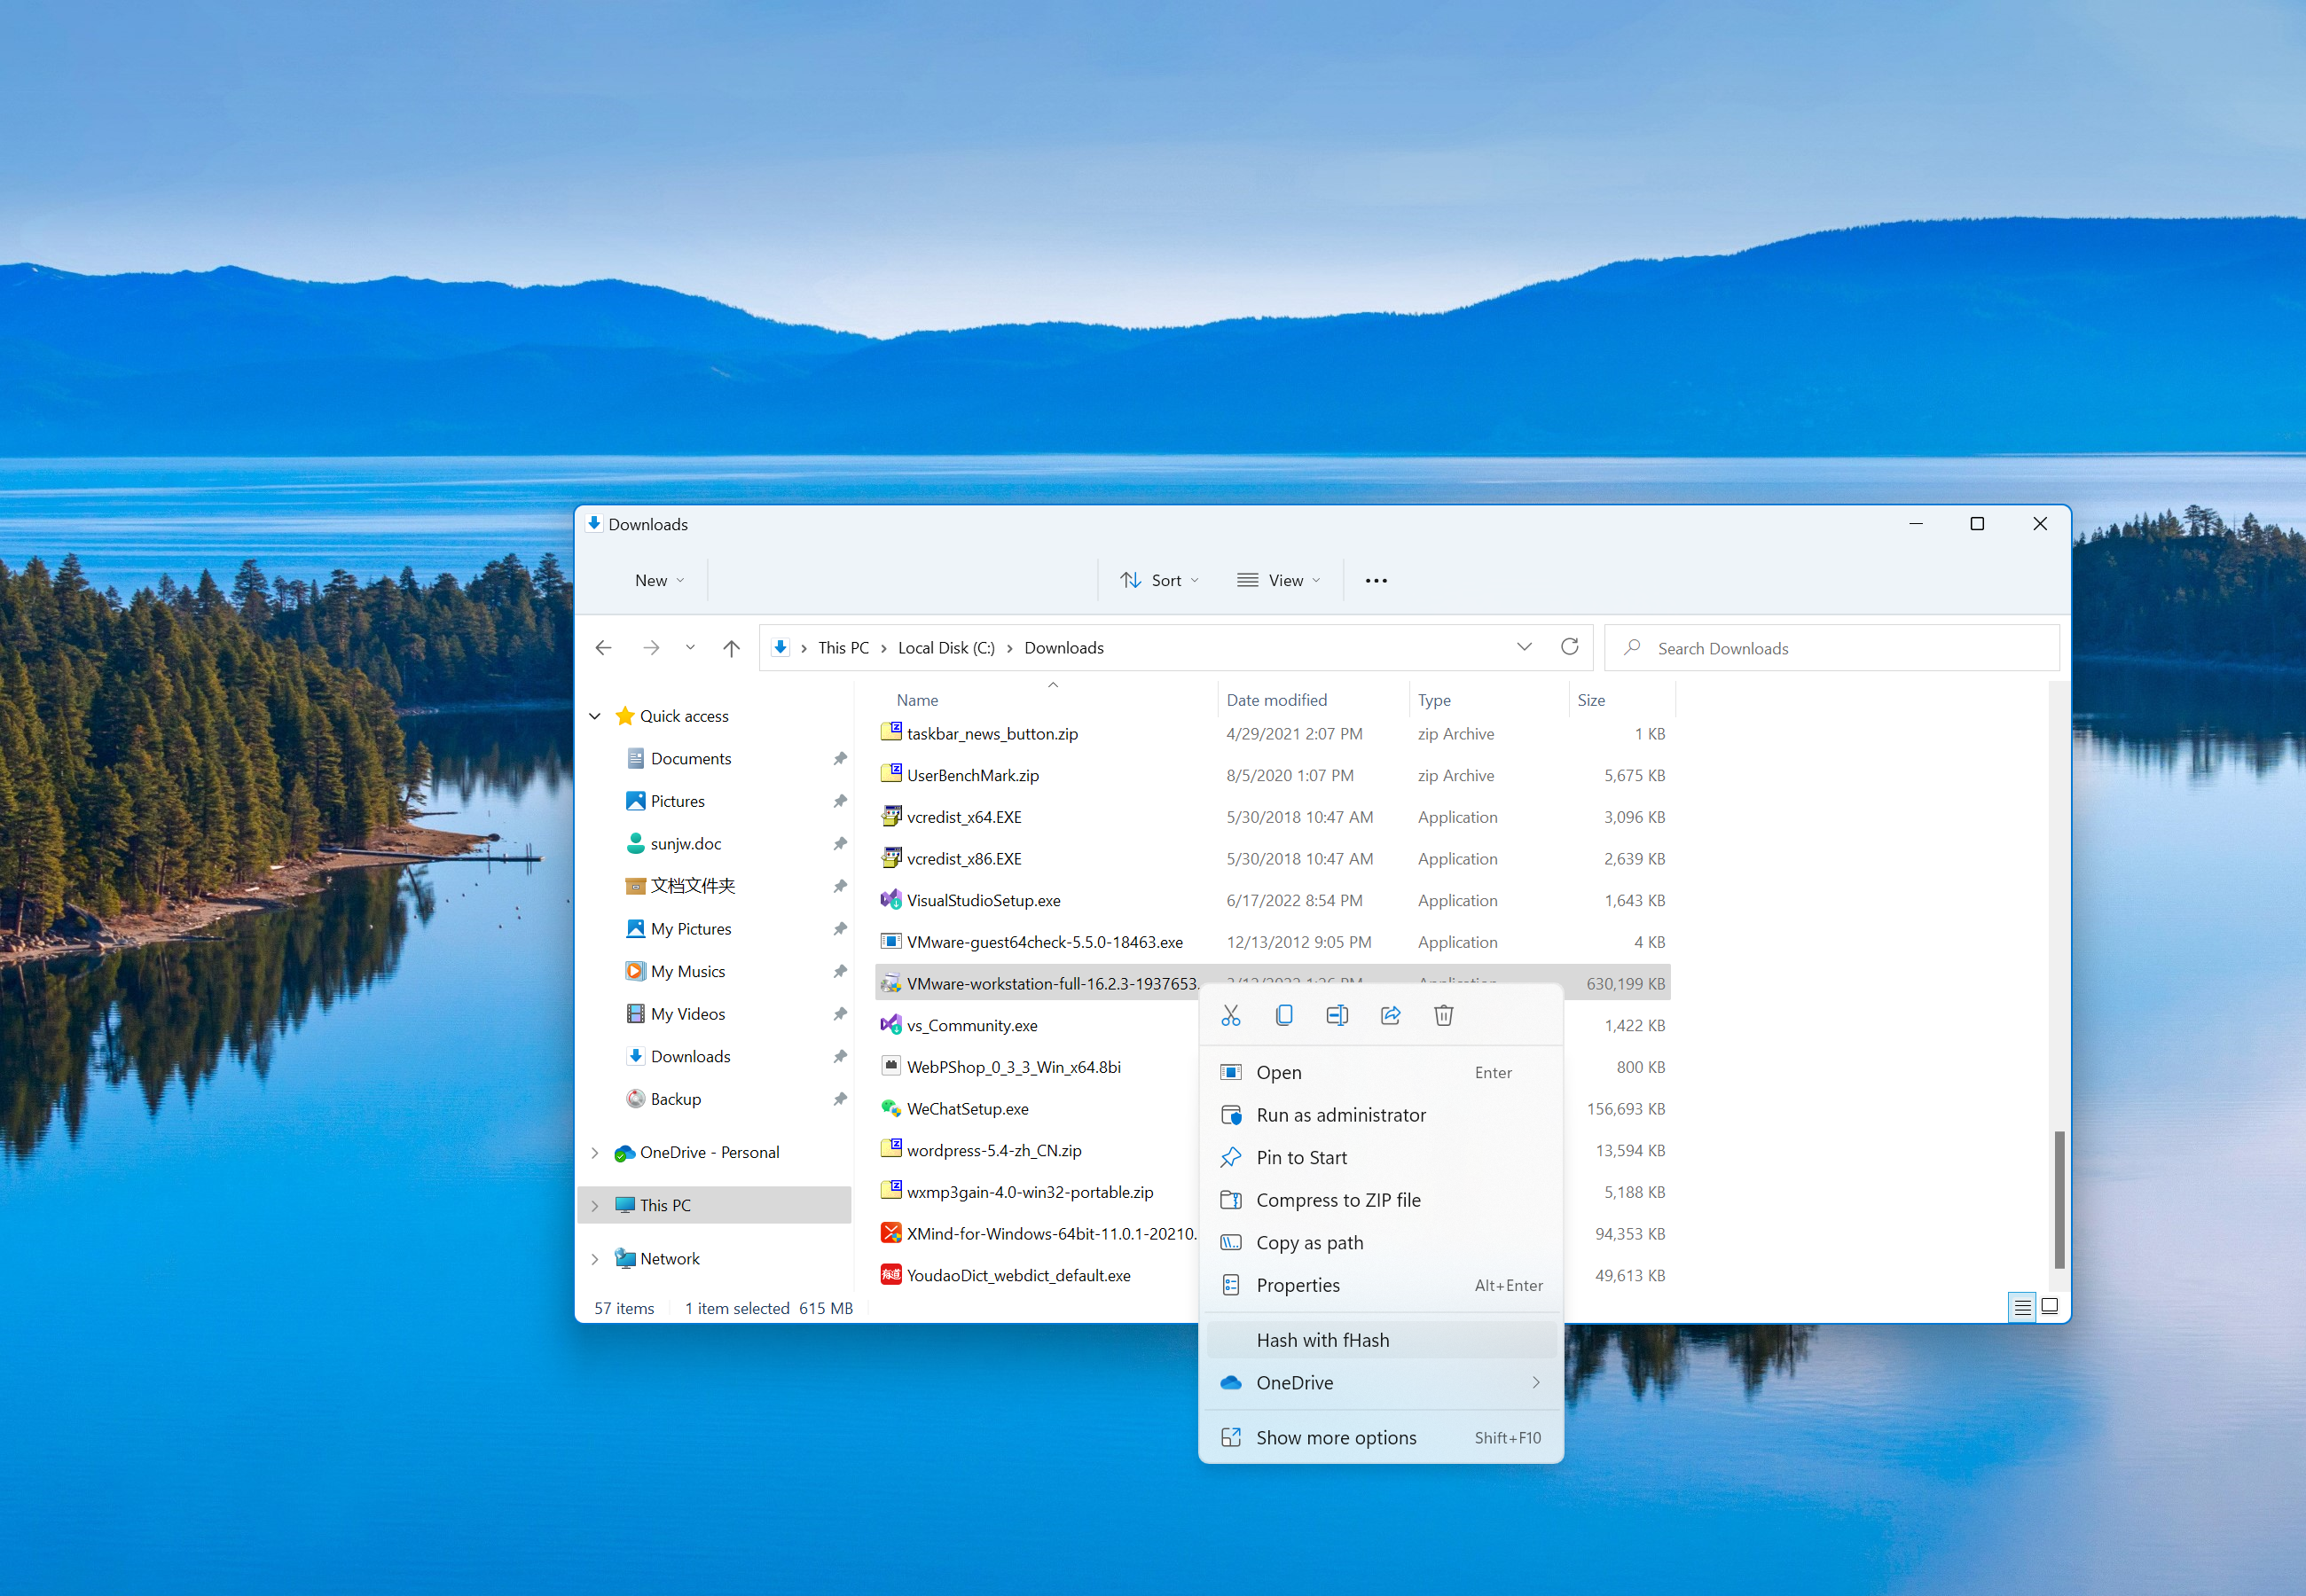Switch to large thumbnail view
Image resolution: width=2306 pixels, height=1596 pixels.
[2049, 1306]
